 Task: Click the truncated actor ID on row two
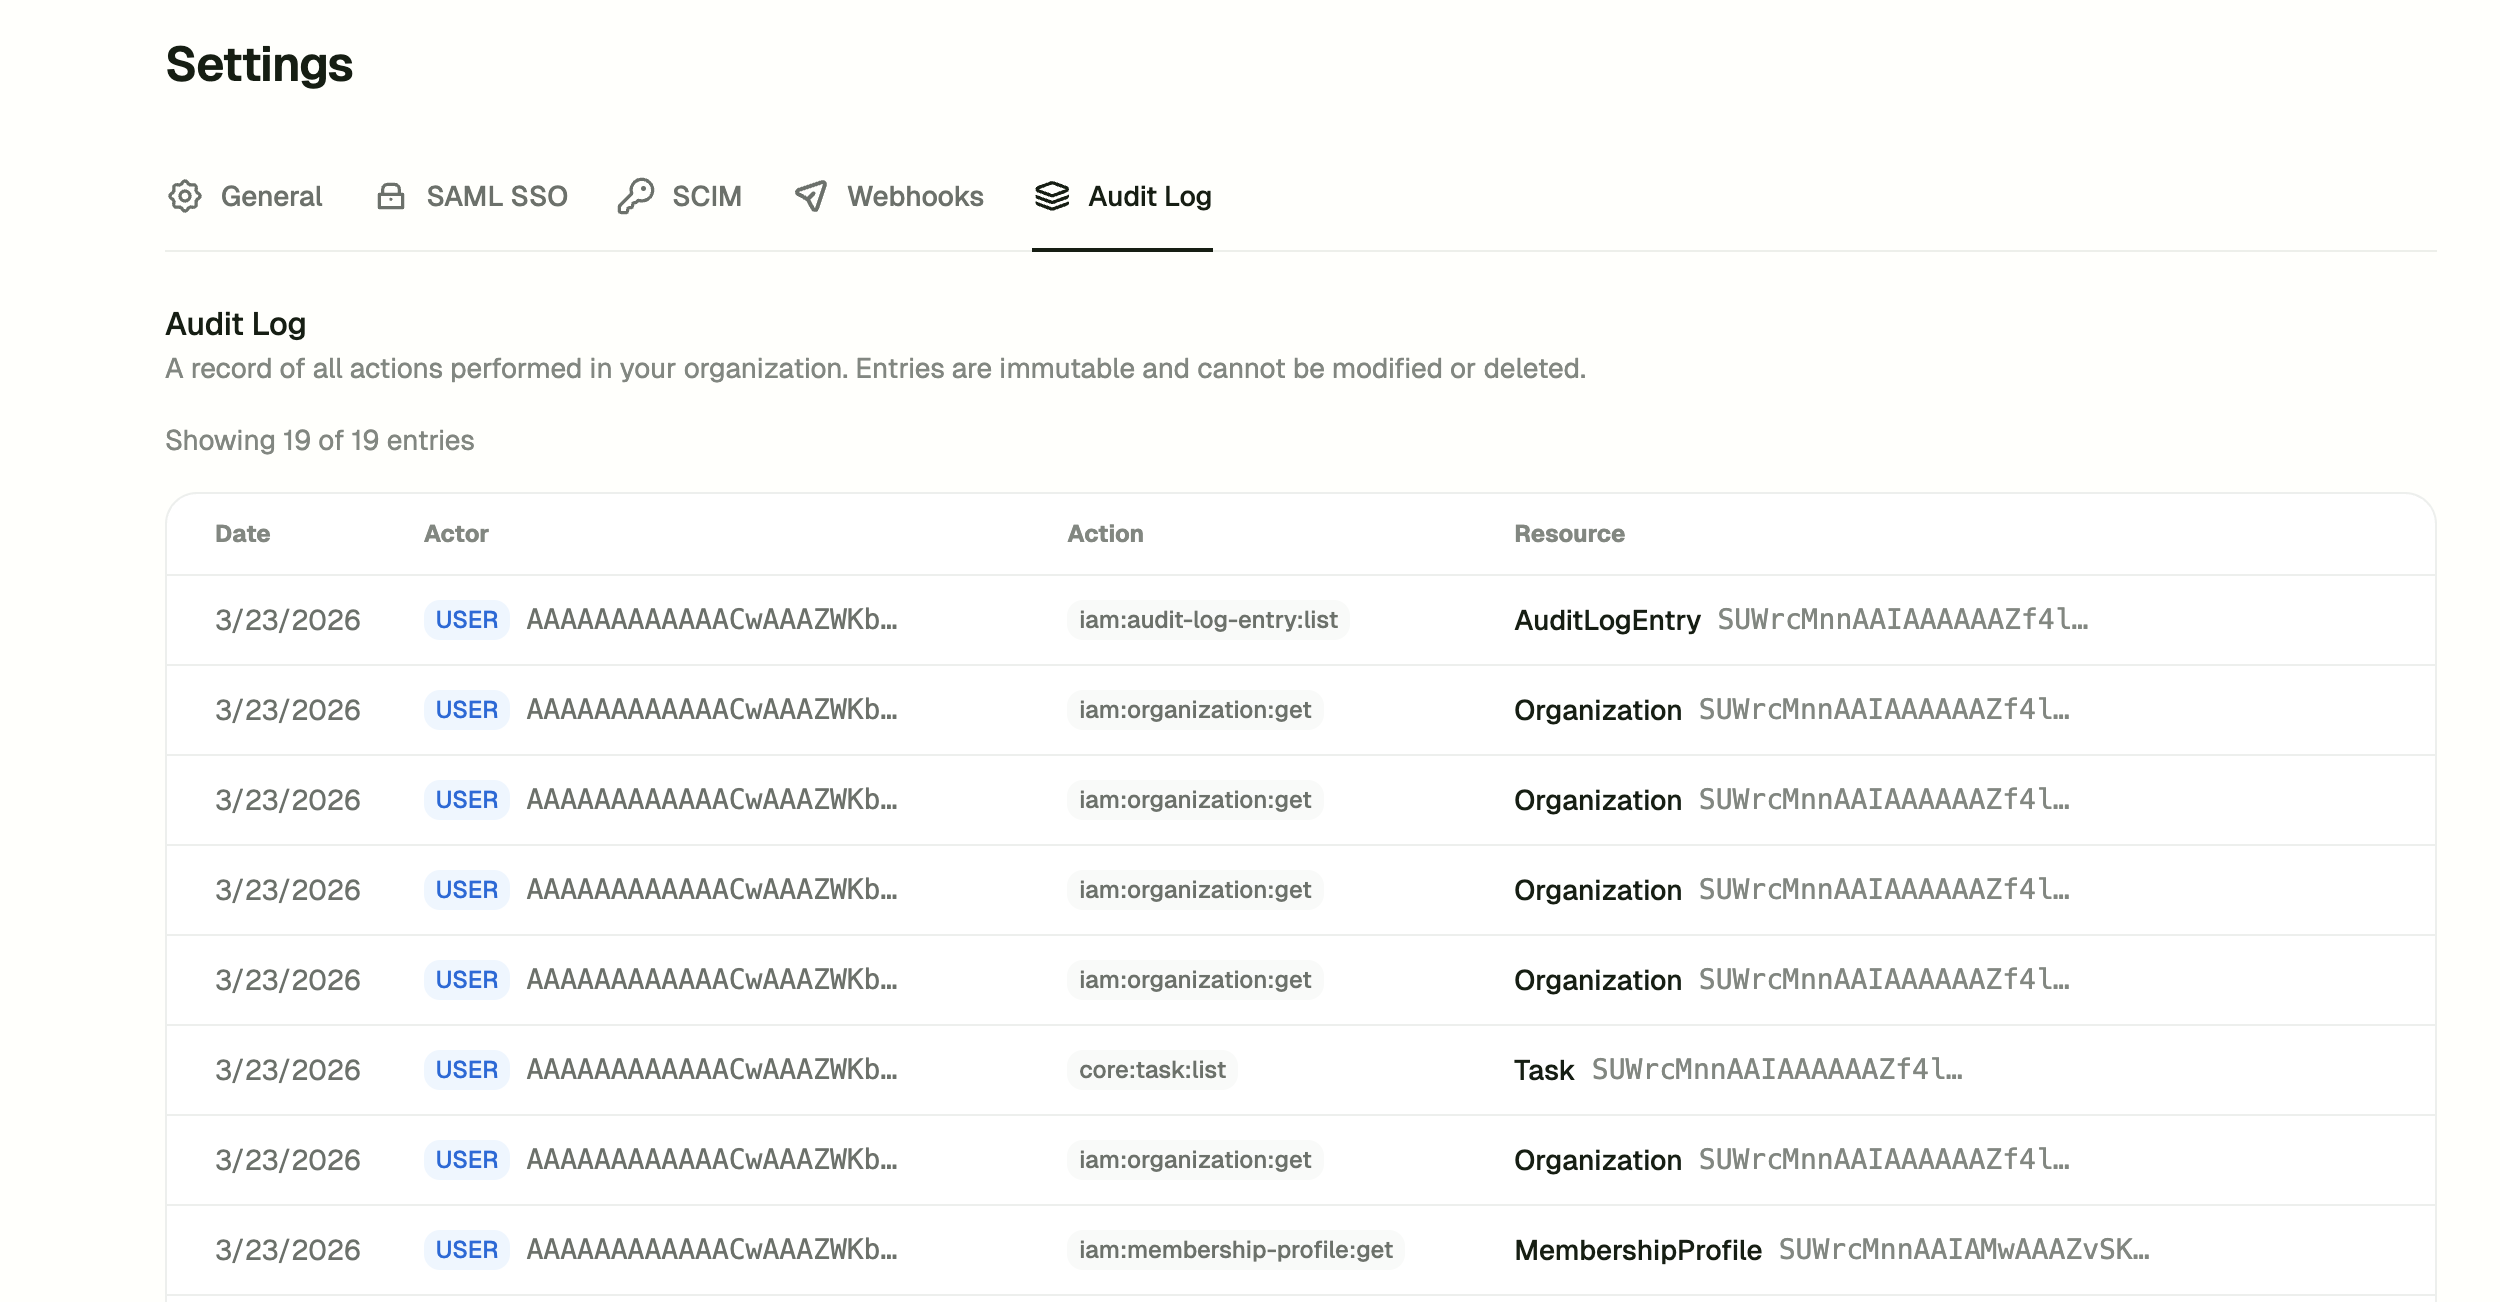click(713, 710)
